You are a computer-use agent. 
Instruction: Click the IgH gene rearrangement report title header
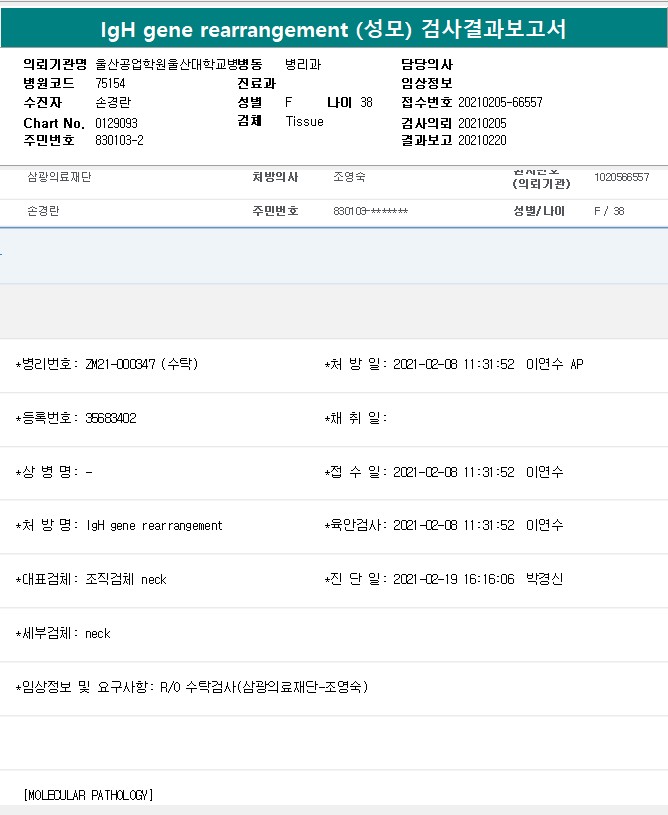pyautogui.click(x=334, y=30)
